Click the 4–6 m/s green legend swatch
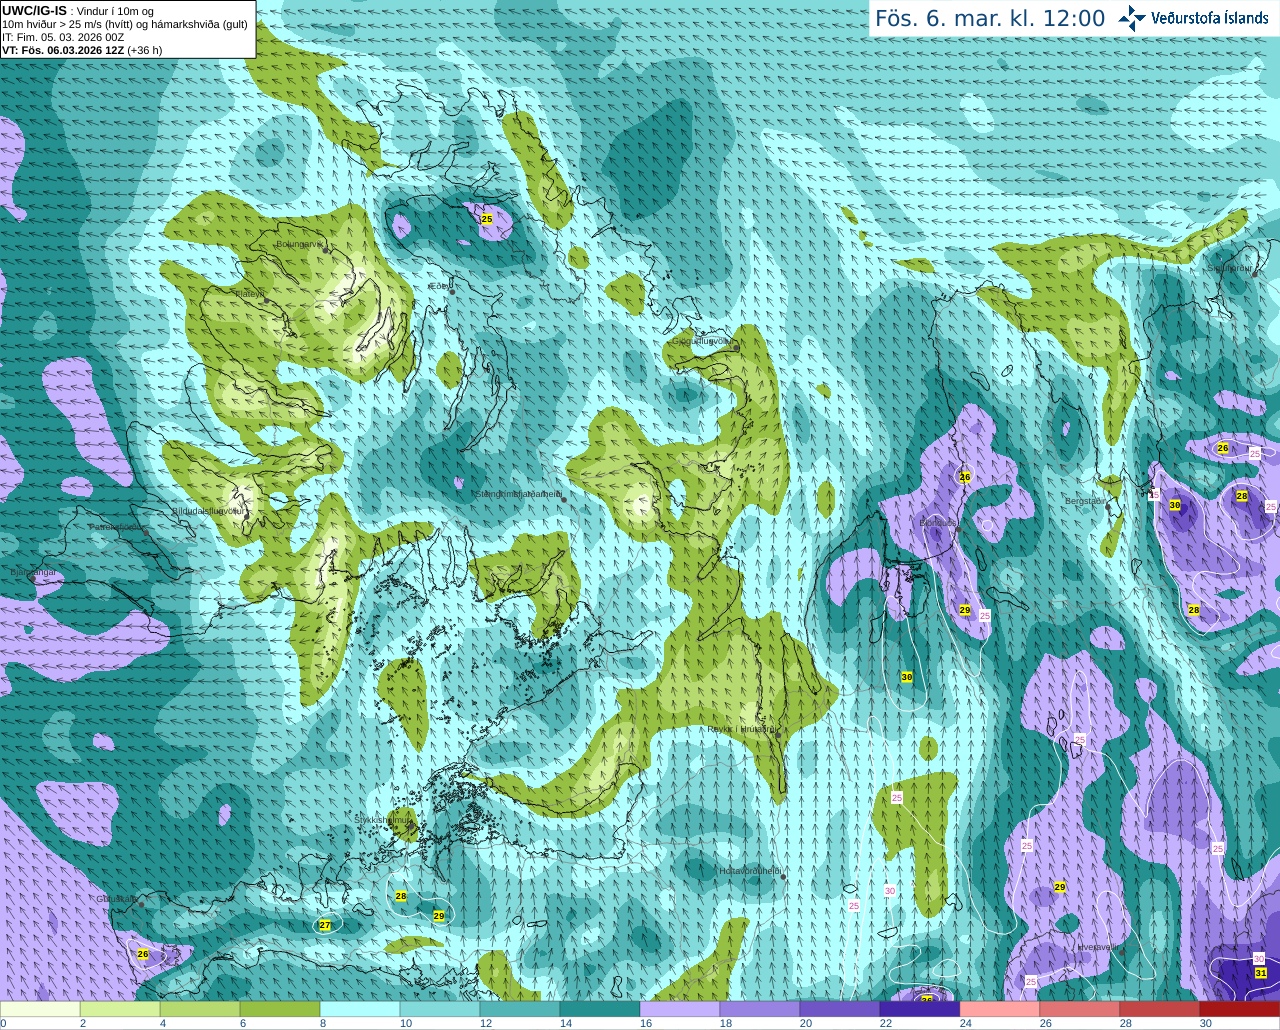 200,1009
